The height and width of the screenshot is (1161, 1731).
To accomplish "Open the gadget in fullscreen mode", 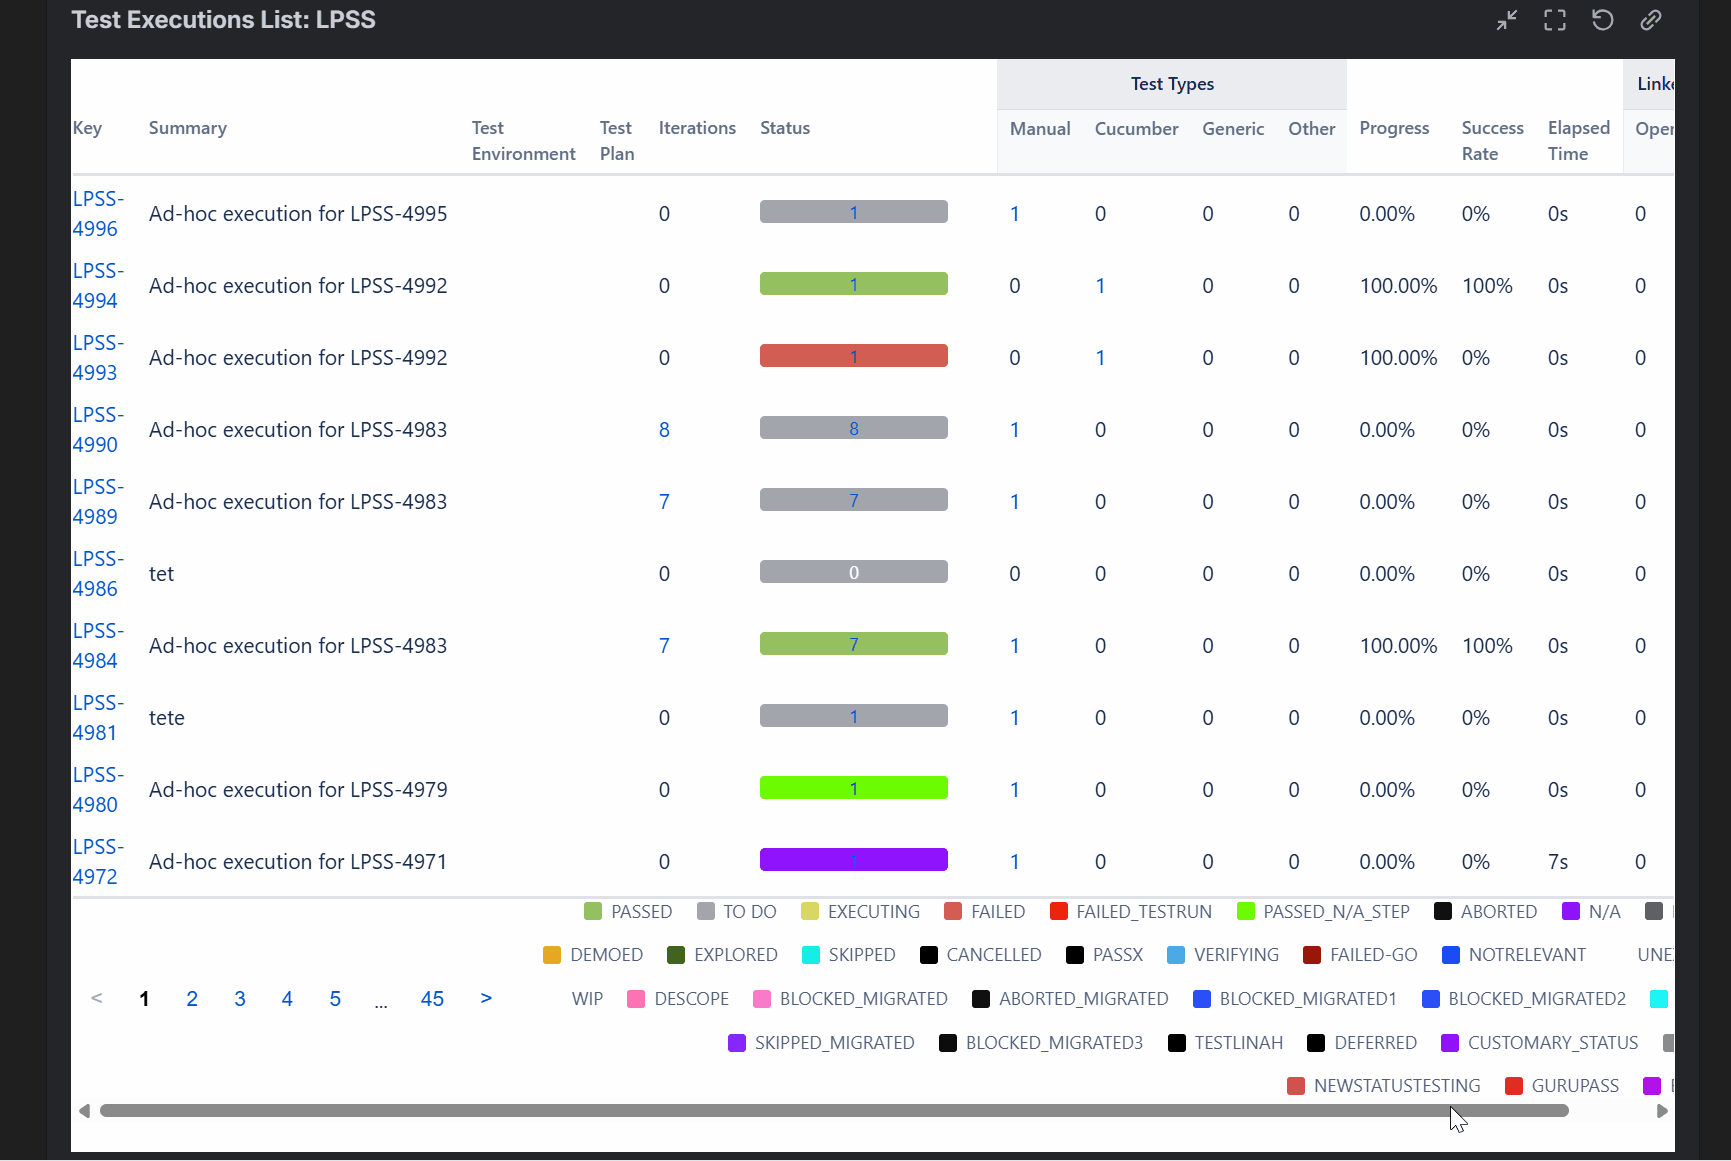I will [1554, 20].
